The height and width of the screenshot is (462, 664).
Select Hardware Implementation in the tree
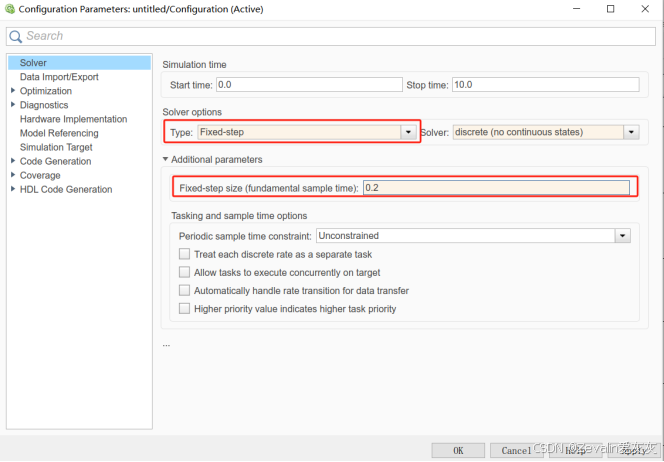[73, 119]
